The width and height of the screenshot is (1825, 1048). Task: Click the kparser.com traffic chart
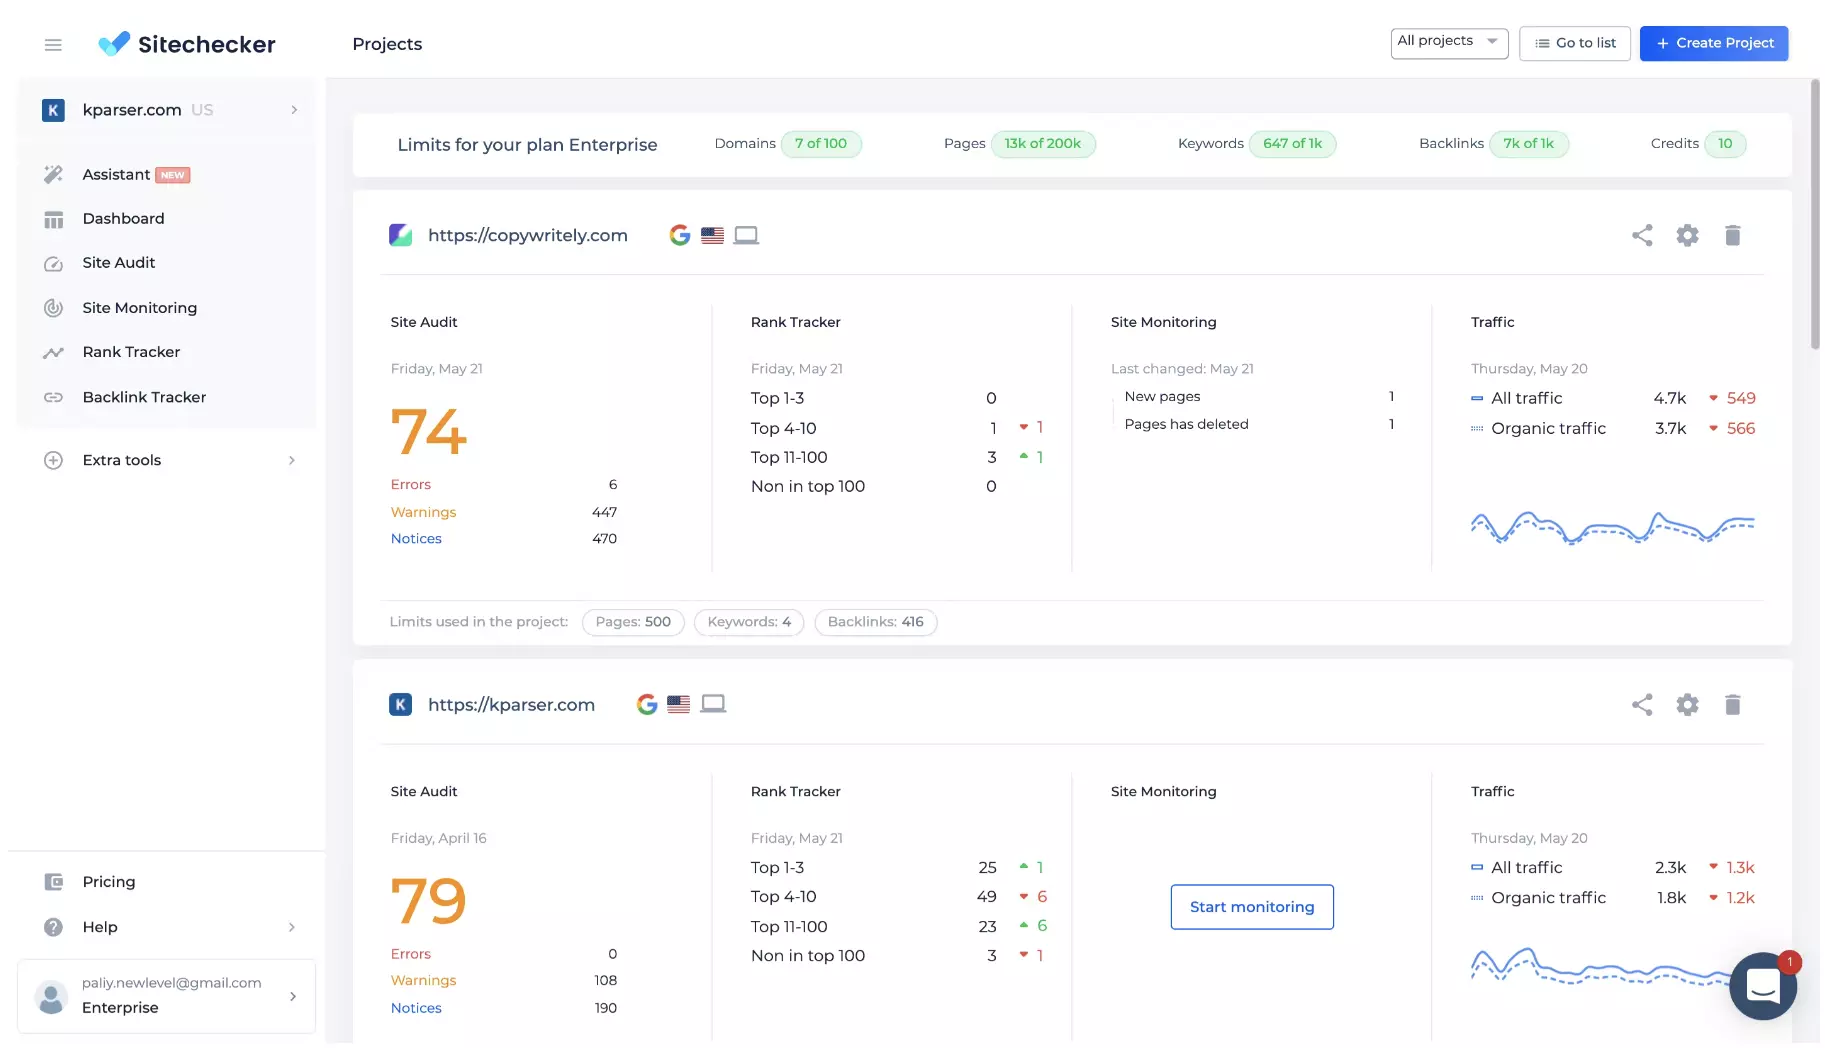1600,966
